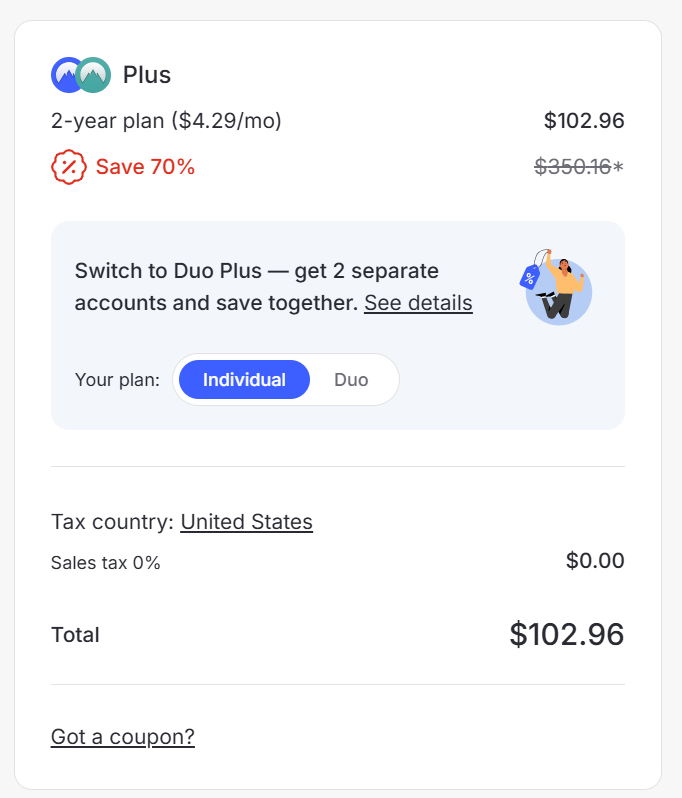682x798 pixels.
Task: Click the crossed-out $350.16 original price
Action: point(573,167)
